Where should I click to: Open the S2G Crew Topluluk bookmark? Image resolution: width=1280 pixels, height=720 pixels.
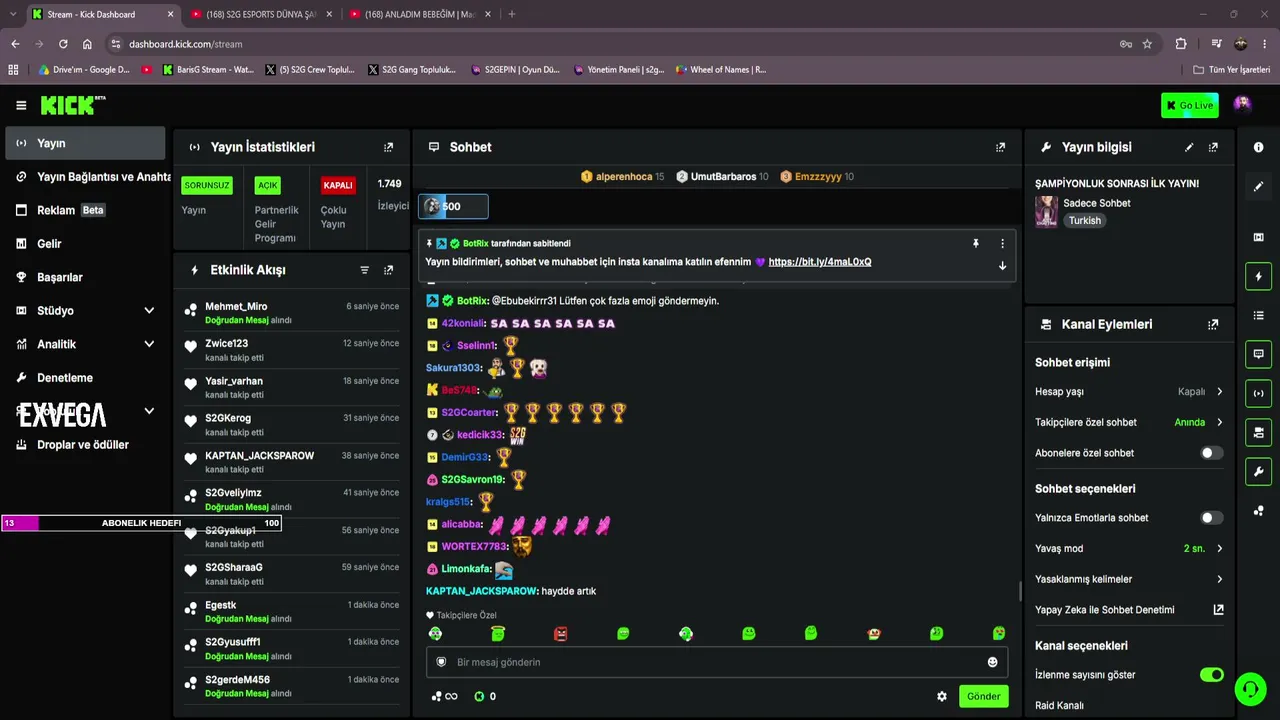[310, 70]
